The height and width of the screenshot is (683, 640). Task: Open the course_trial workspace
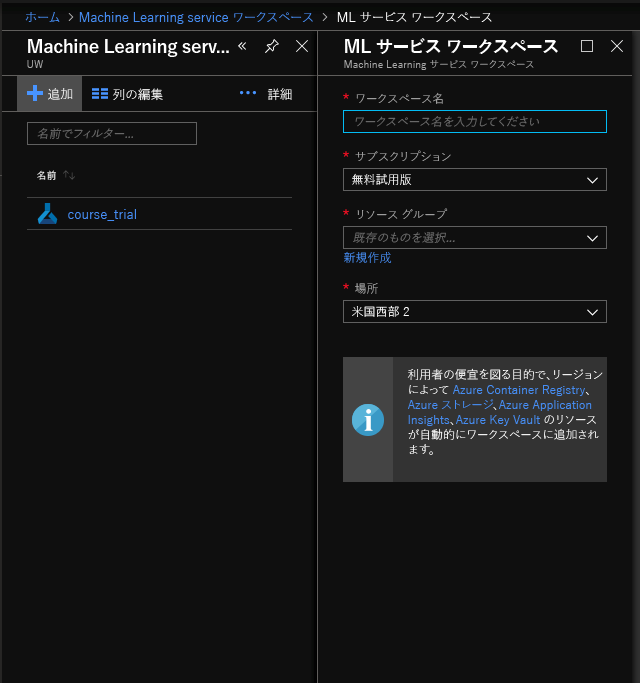[102, 214]
